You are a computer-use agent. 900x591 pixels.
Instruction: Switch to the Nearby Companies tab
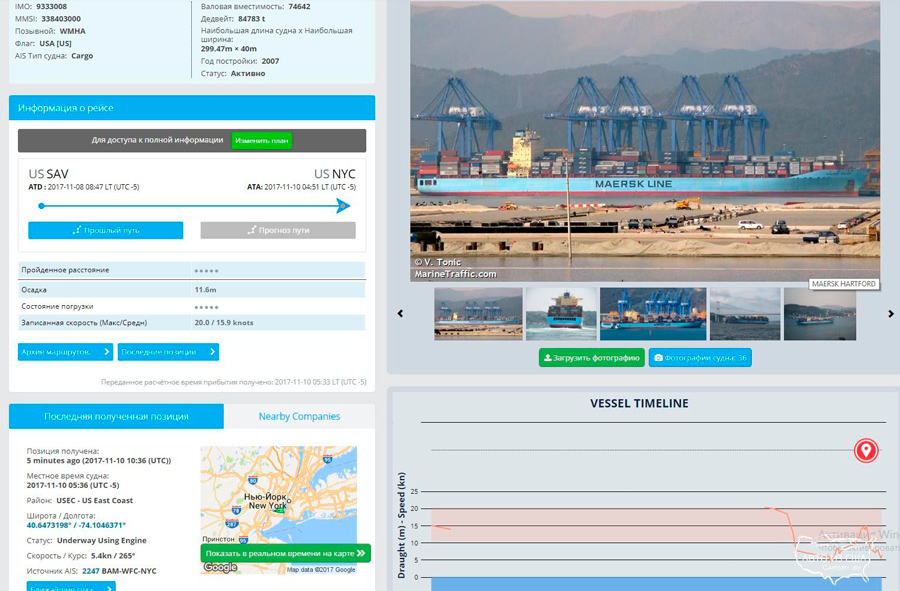click(x=299, y=416)
